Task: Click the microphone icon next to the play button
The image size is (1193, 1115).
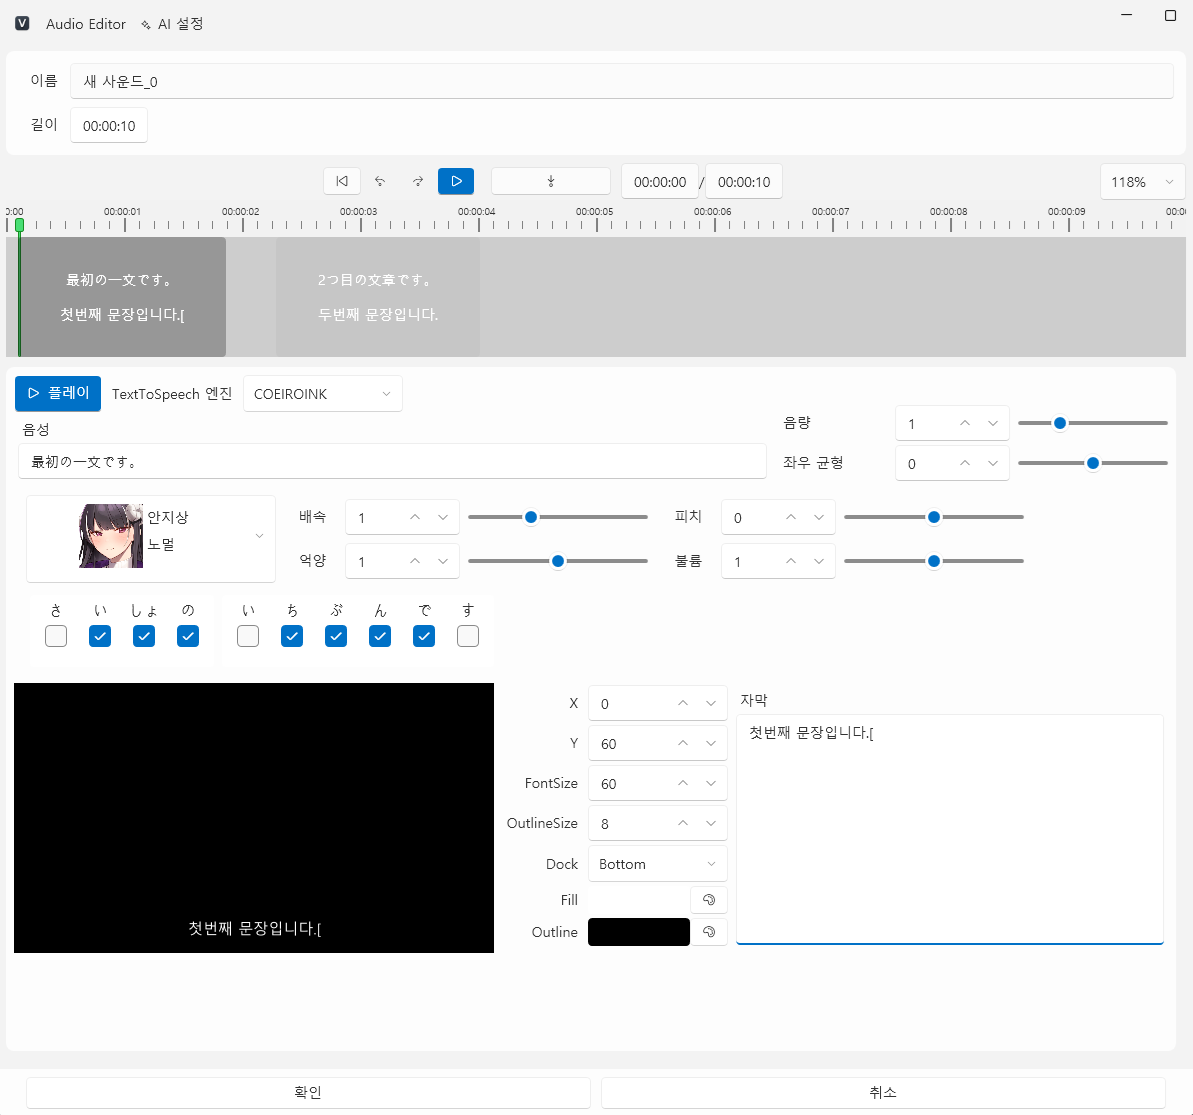Action: point(550,181)
